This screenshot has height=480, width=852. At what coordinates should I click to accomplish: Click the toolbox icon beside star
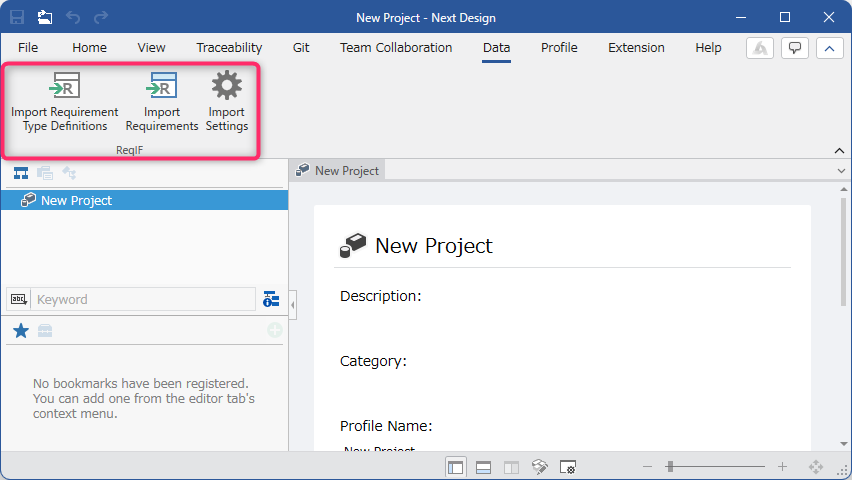click(45, 331)
